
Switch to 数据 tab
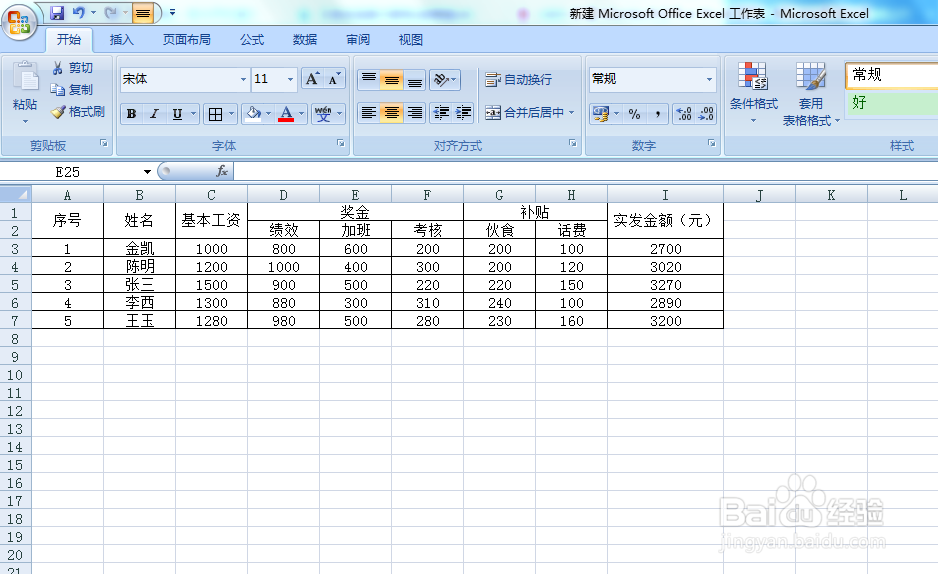[305, 39]
